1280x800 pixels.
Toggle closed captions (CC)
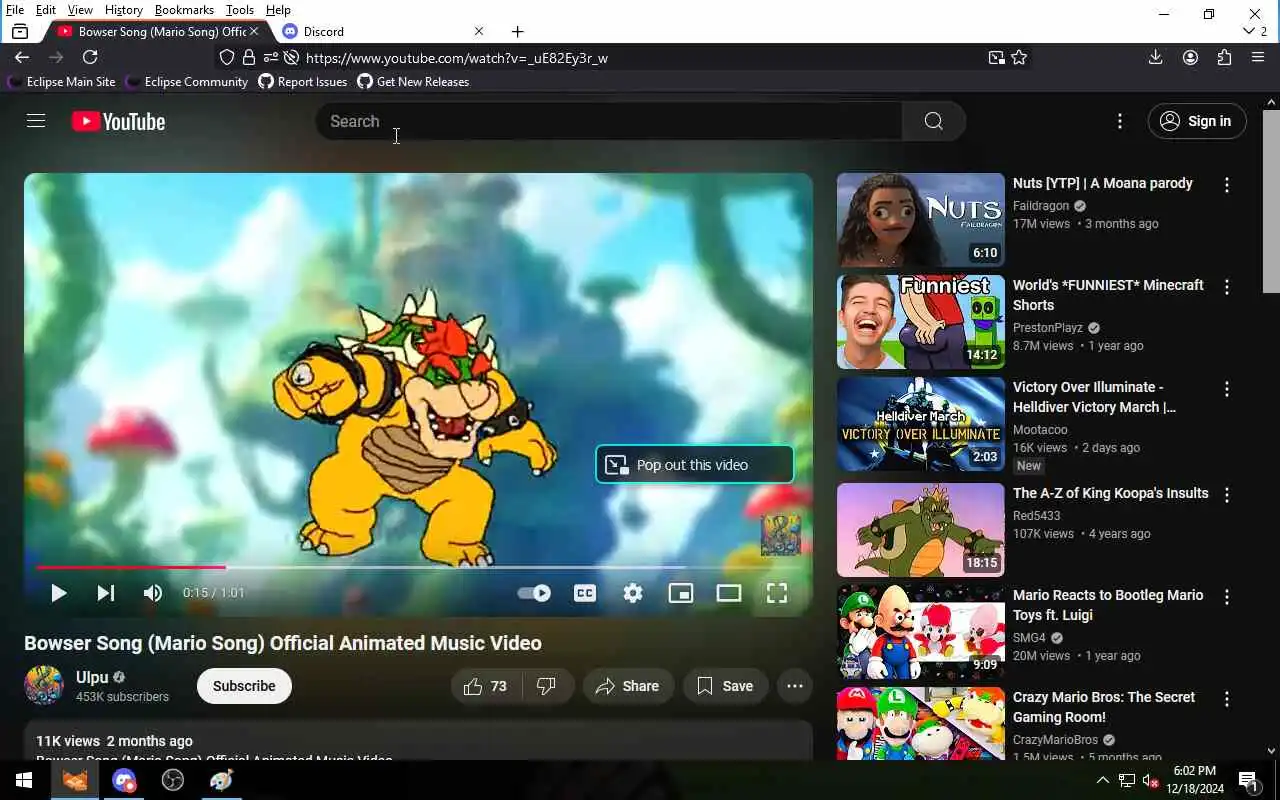585,593
